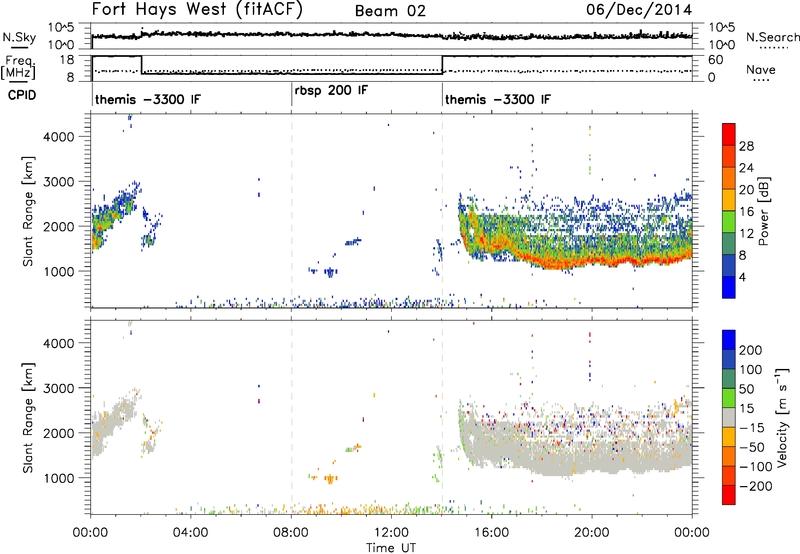Click the "N.Search" legend label
This screenshot has height=554, width=800.
pos(772,37)
